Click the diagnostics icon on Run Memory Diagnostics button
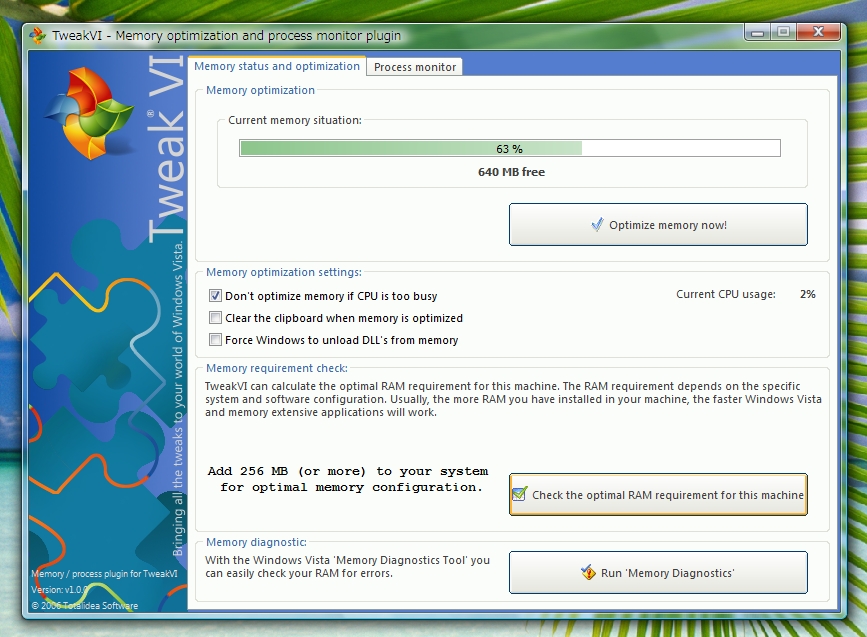This screenshot has height=637, width=867. [x=588, y=572]
